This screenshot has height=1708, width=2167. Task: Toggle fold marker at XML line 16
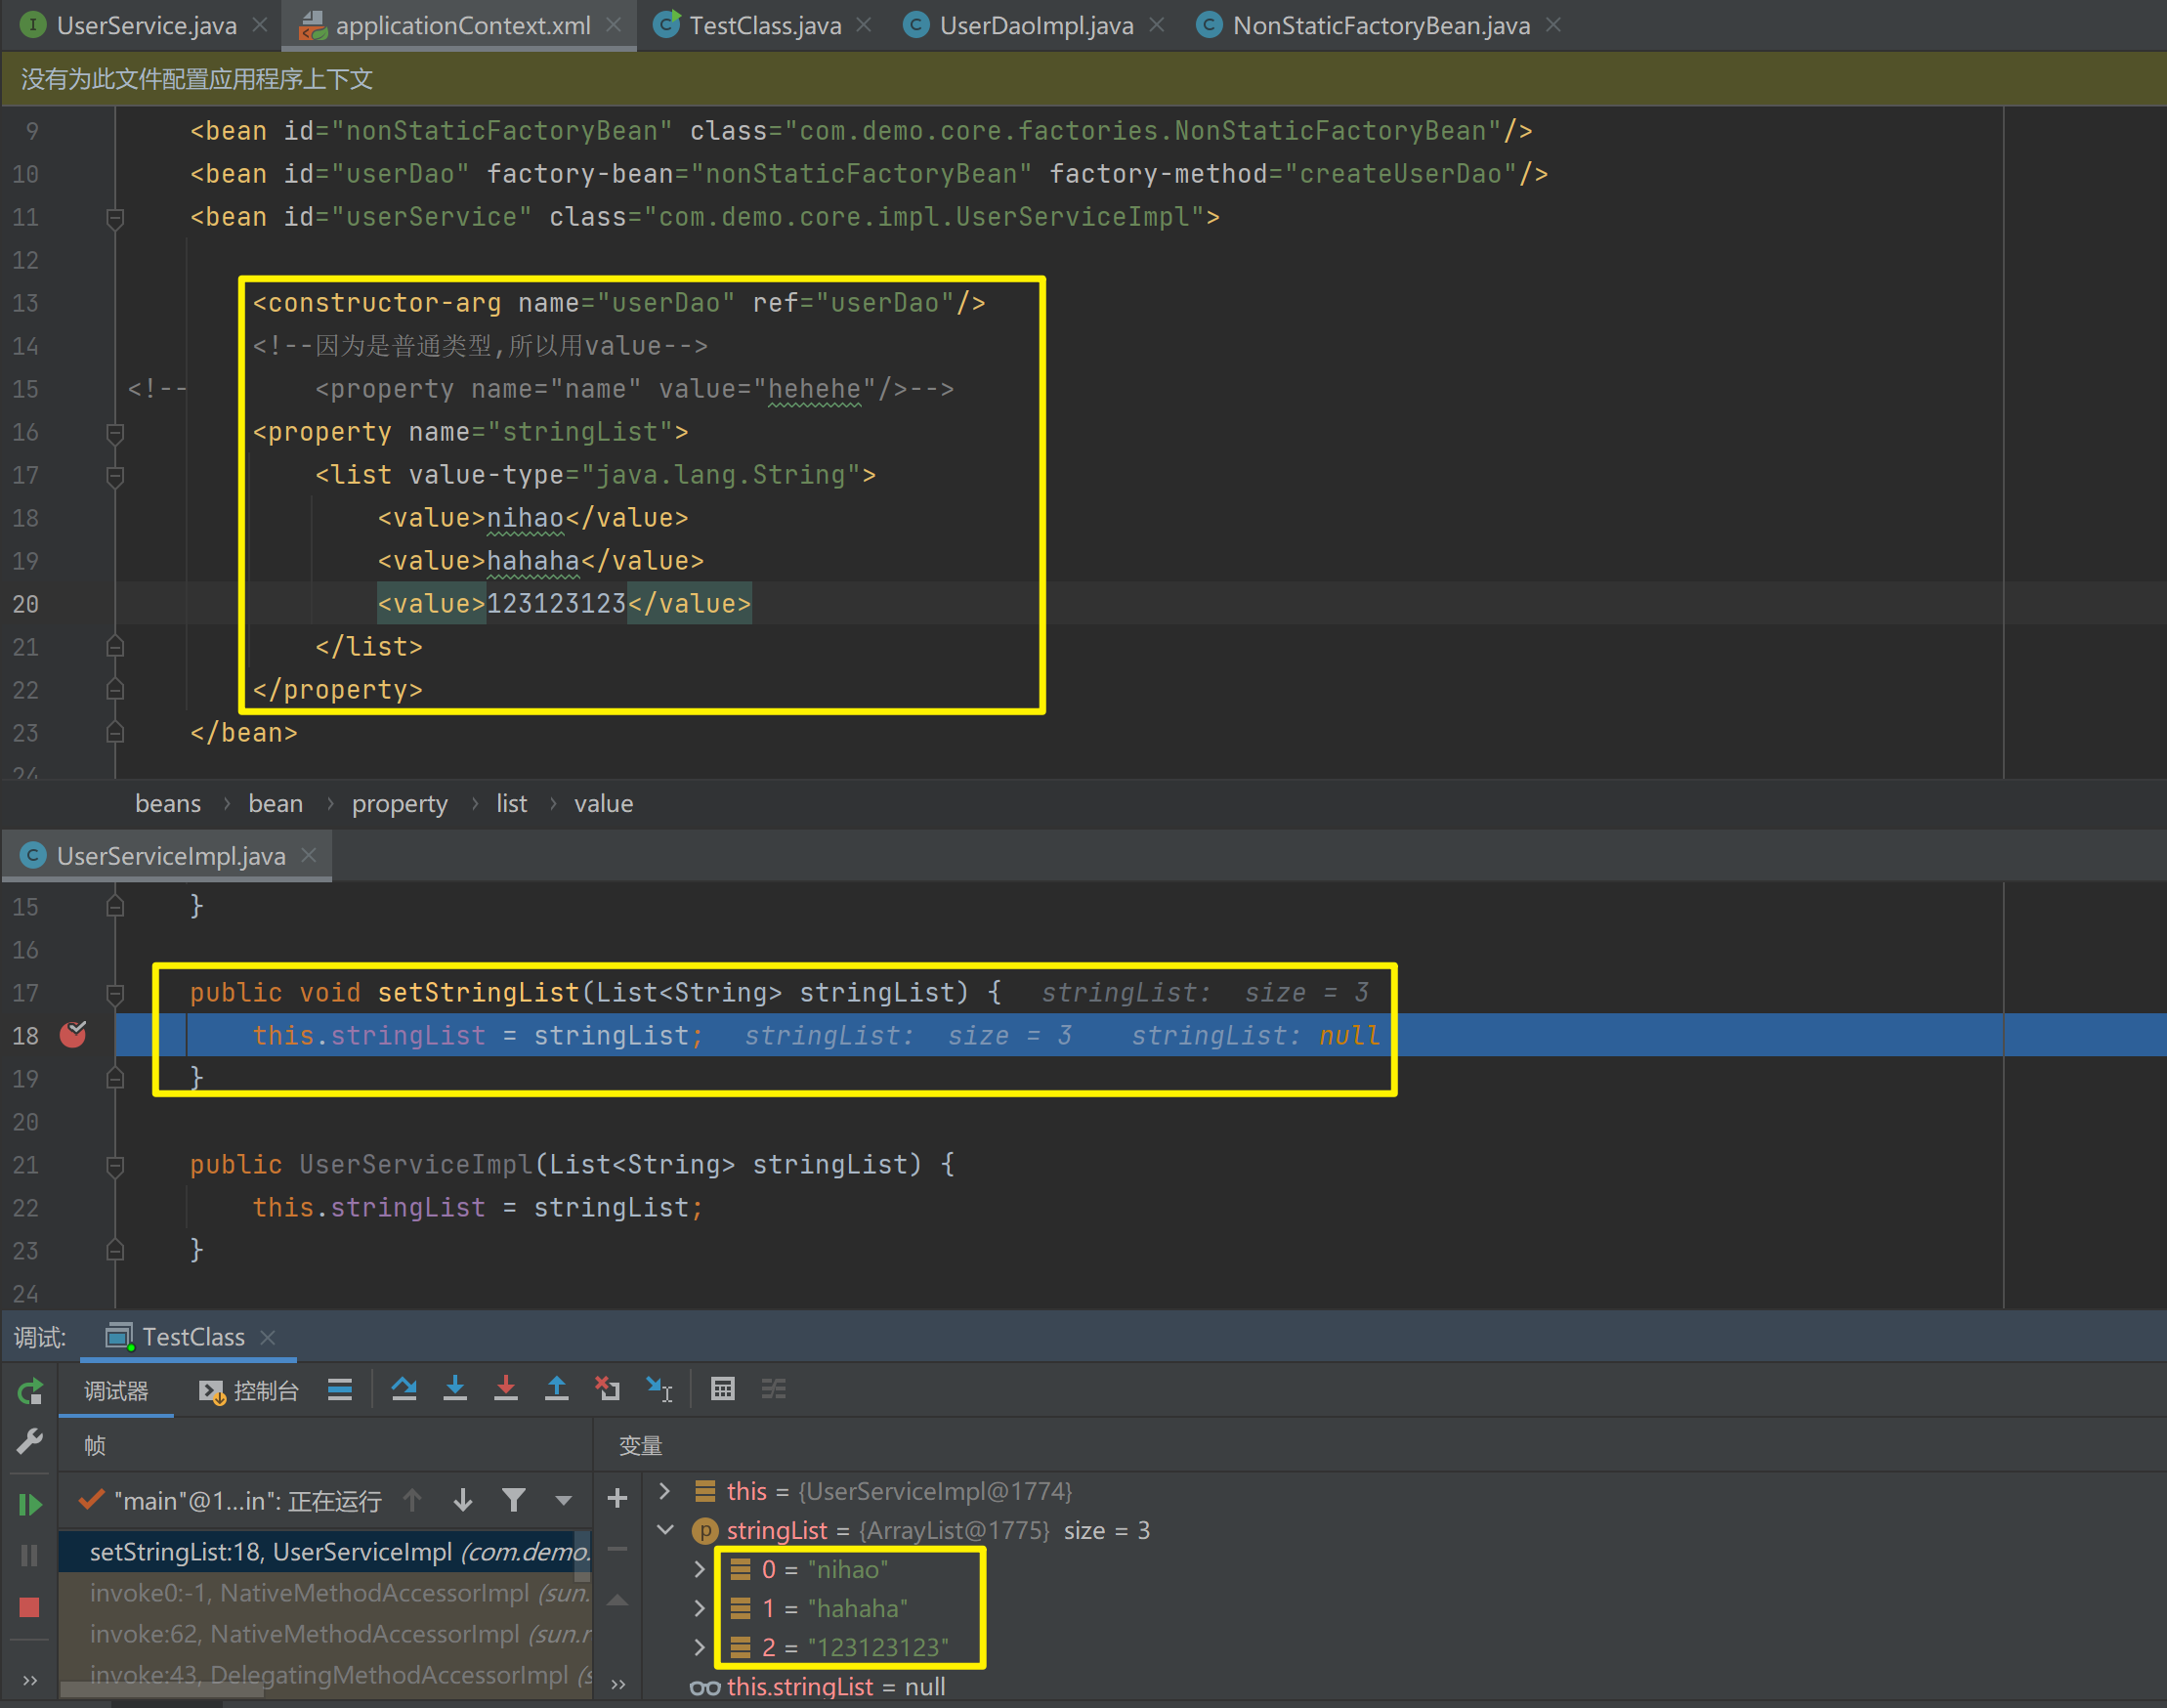[x=115, y=432]
